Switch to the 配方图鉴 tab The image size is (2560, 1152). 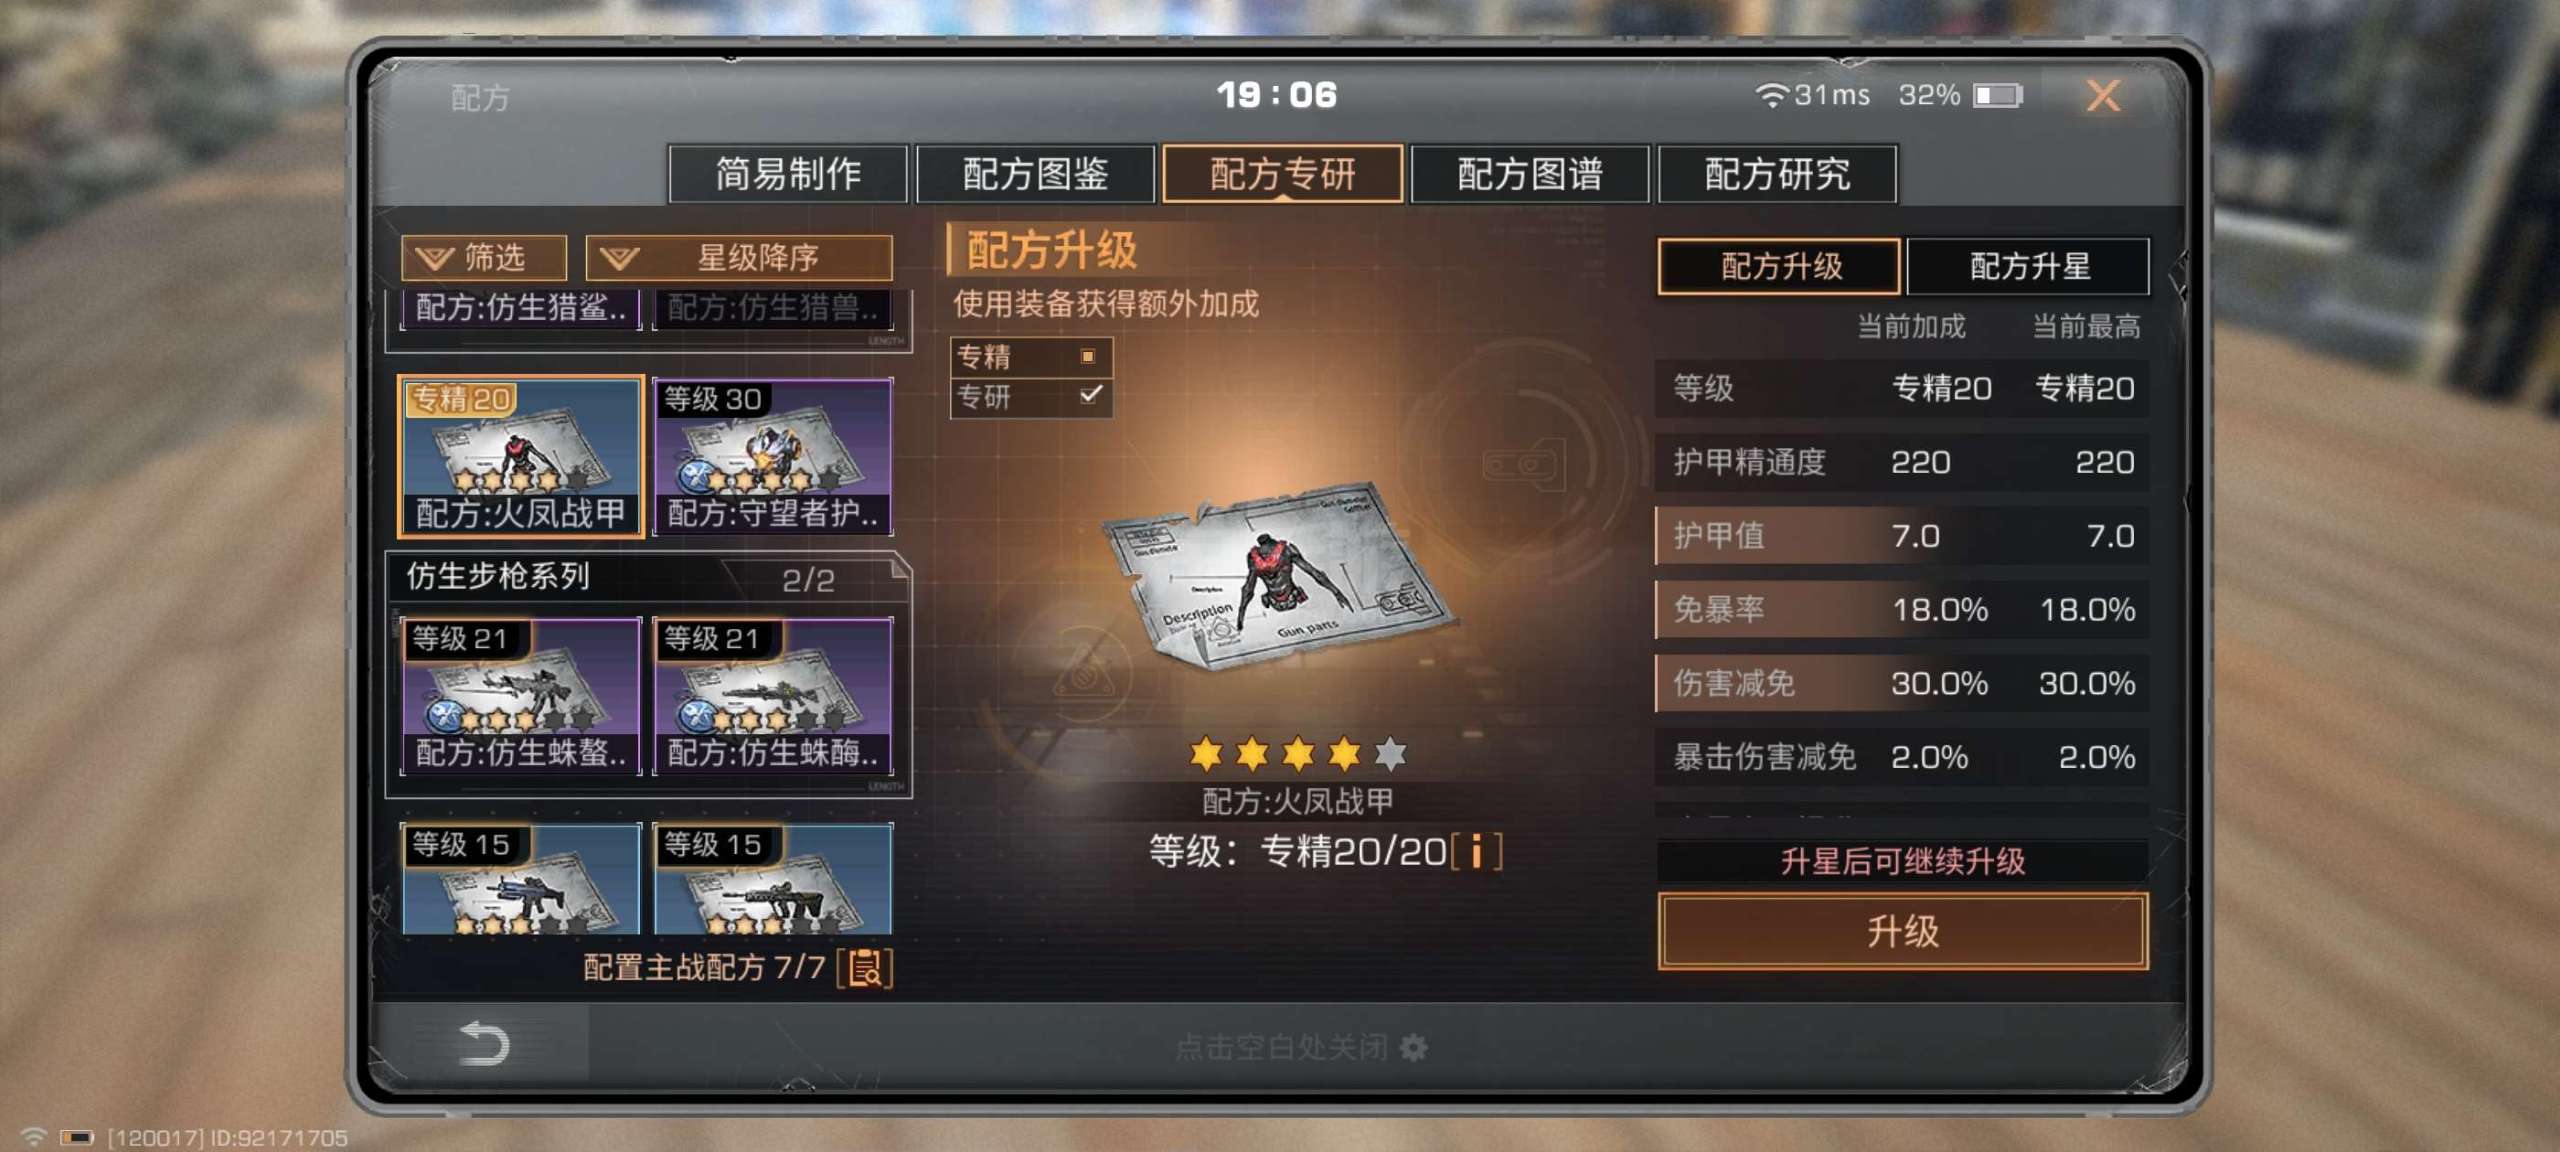pos(1035,174)
